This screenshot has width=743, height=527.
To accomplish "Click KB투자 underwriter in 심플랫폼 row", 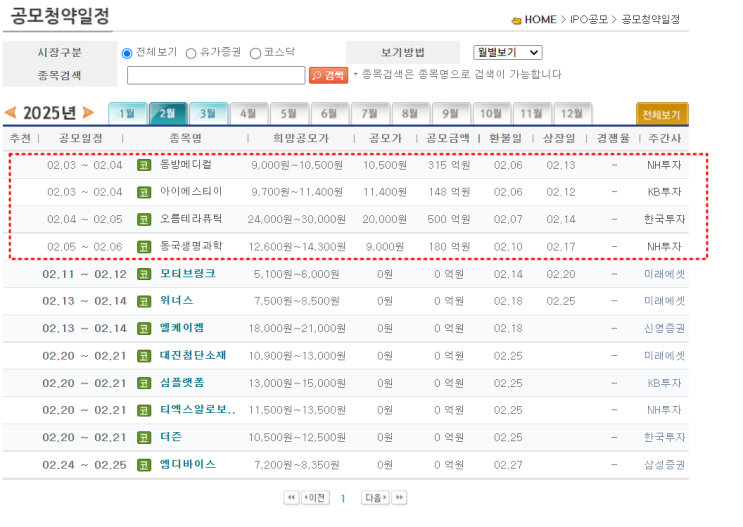I will (664, 383).
